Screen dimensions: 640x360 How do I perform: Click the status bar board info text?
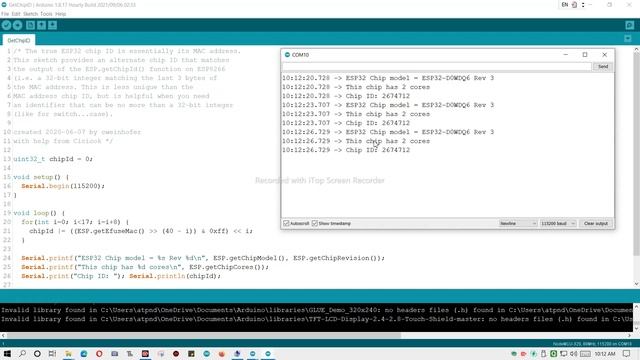[x=592, y=344]
